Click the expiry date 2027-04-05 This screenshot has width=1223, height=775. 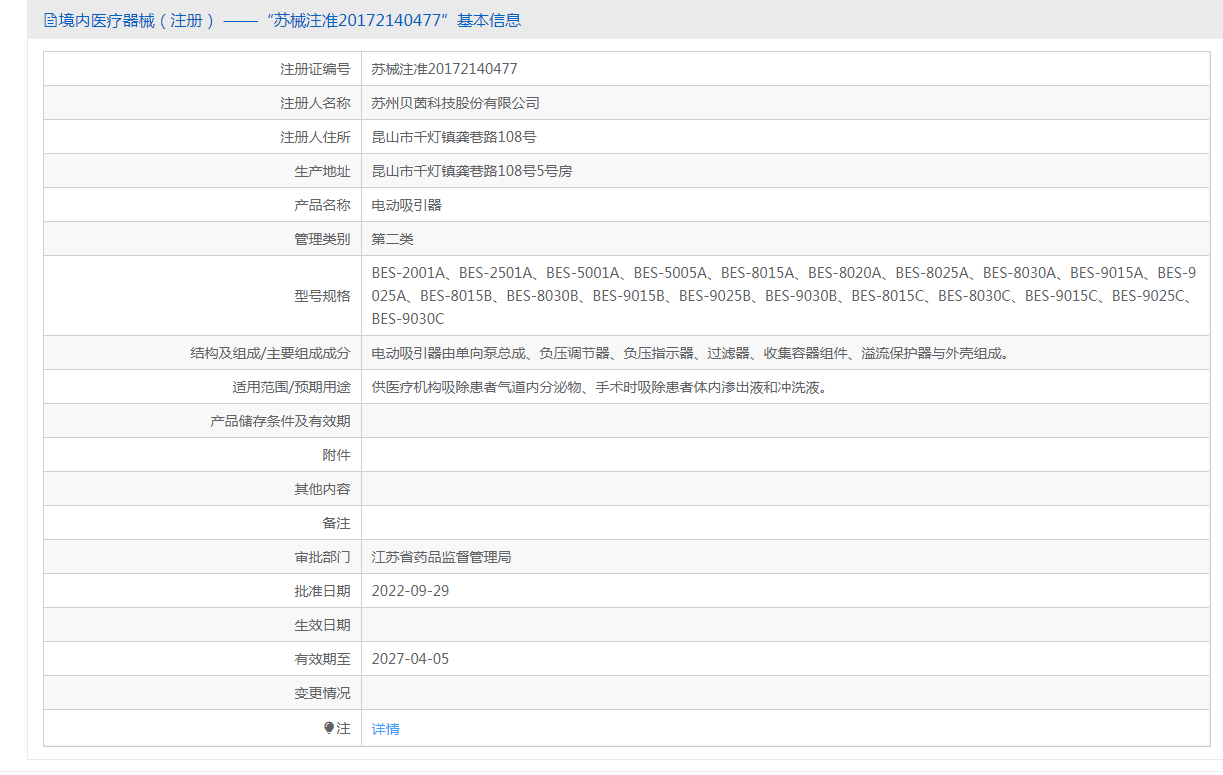pos(410,659)
